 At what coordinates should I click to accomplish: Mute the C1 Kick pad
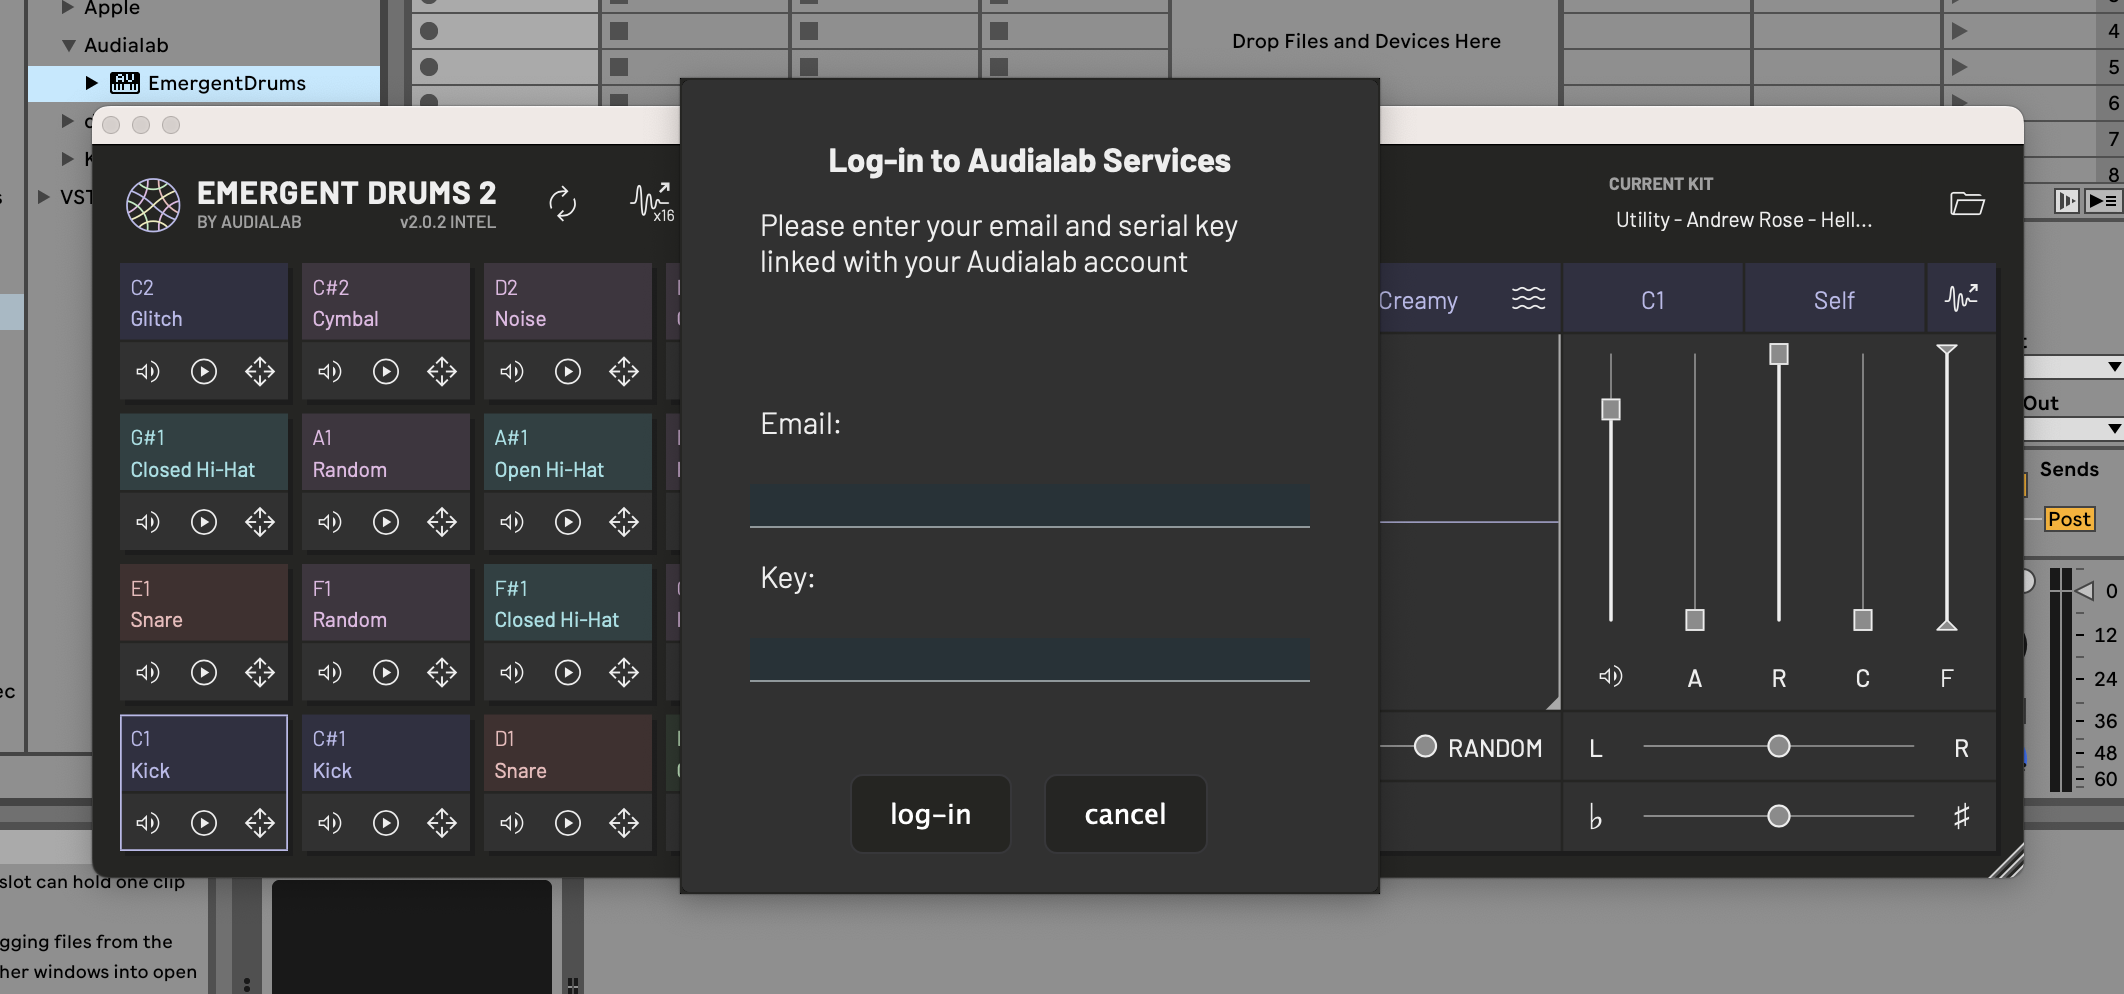[x=148, y=823]
